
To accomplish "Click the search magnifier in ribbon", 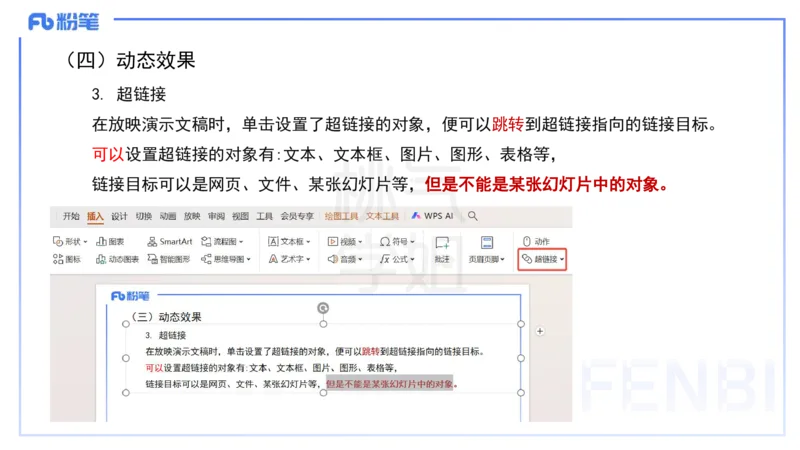I will (473, 216).
